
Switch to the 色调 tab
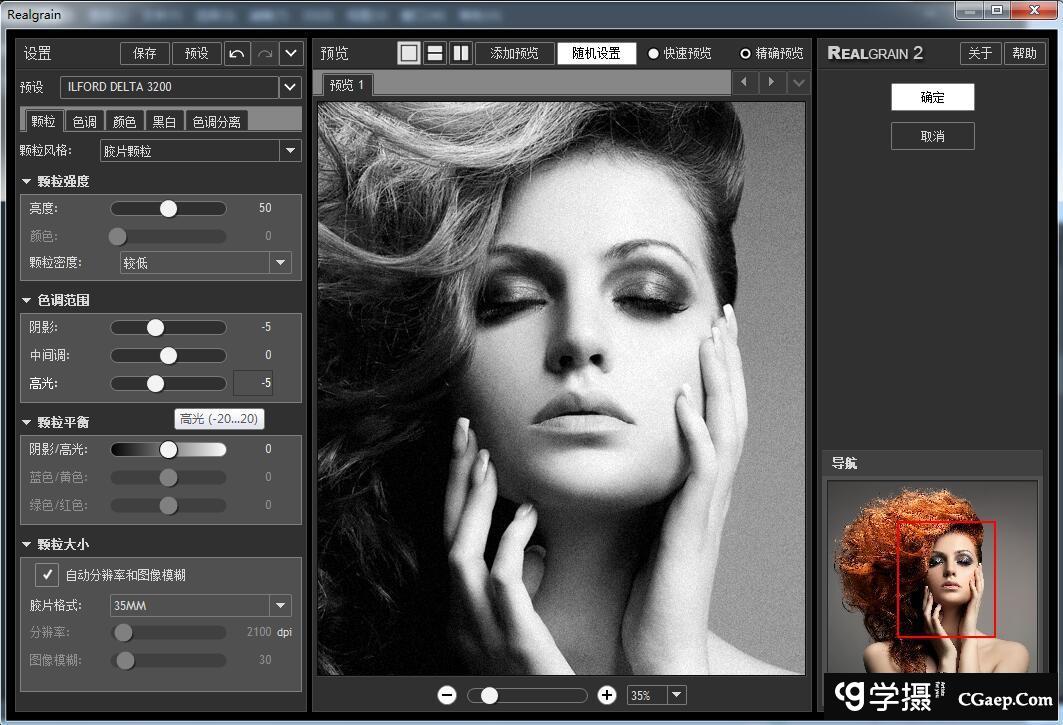coord(84,121)
